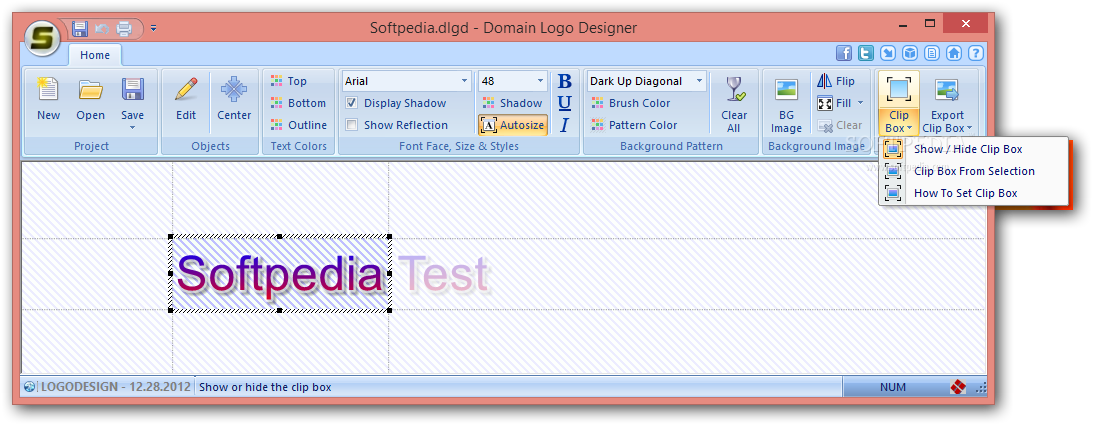This screenshot has height=425, width=1093.
Task: Flip the background image
Action: (836, 81)
